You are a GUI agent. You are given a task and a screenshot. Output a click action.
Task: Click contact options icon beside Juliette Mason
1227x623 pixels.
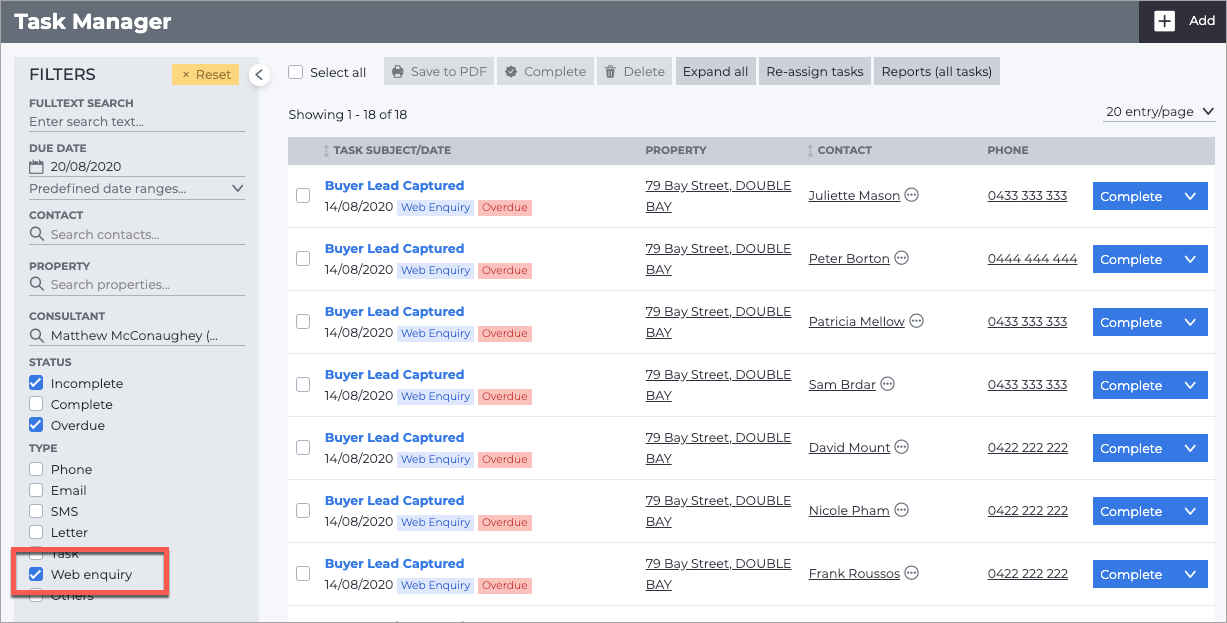tap(911, 195)
